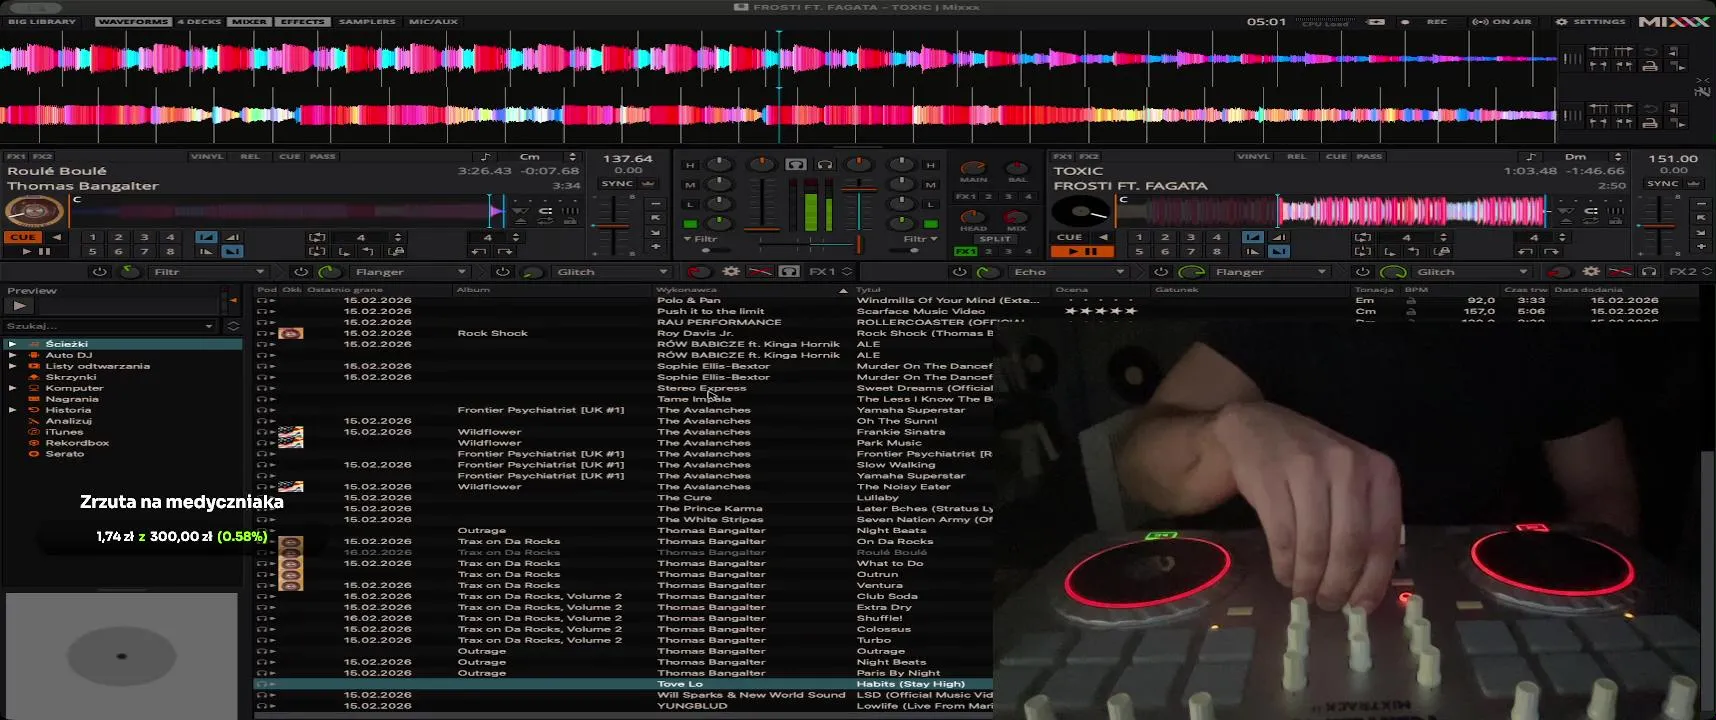
Task: Toggle the MIXER section
Action: coord(248,21)
